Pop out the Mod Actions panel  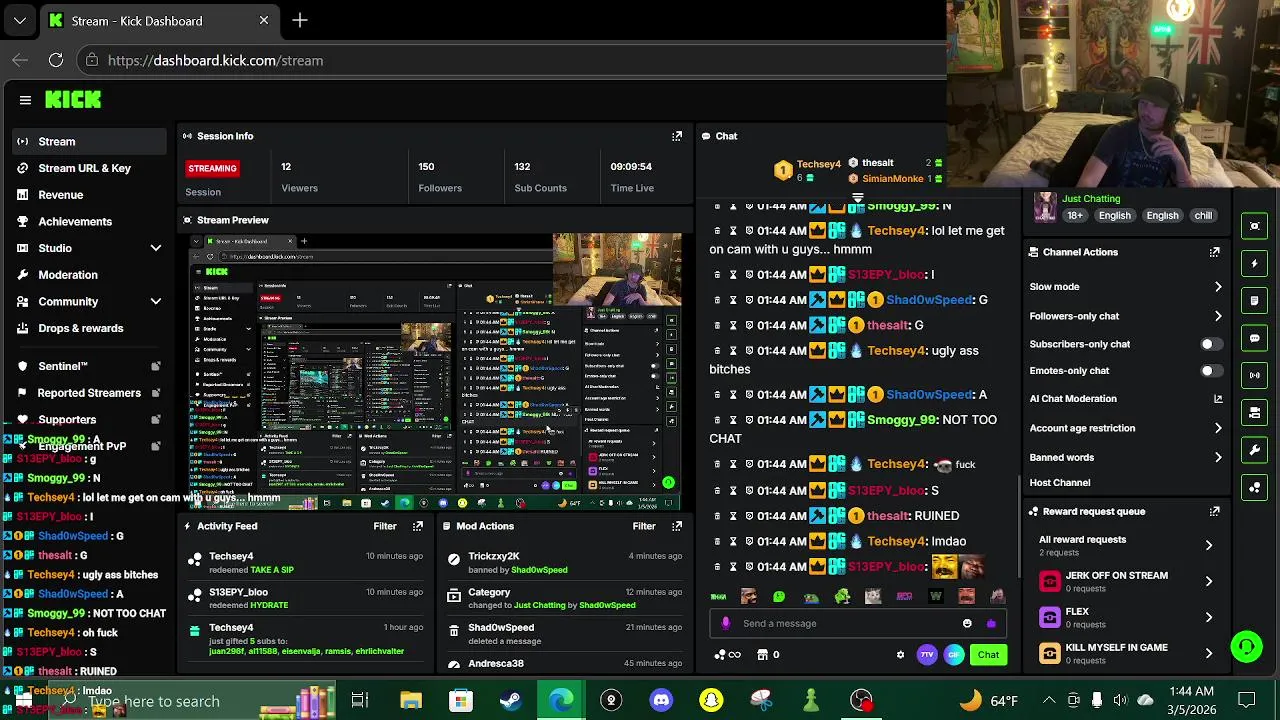(x=677, y=526)
